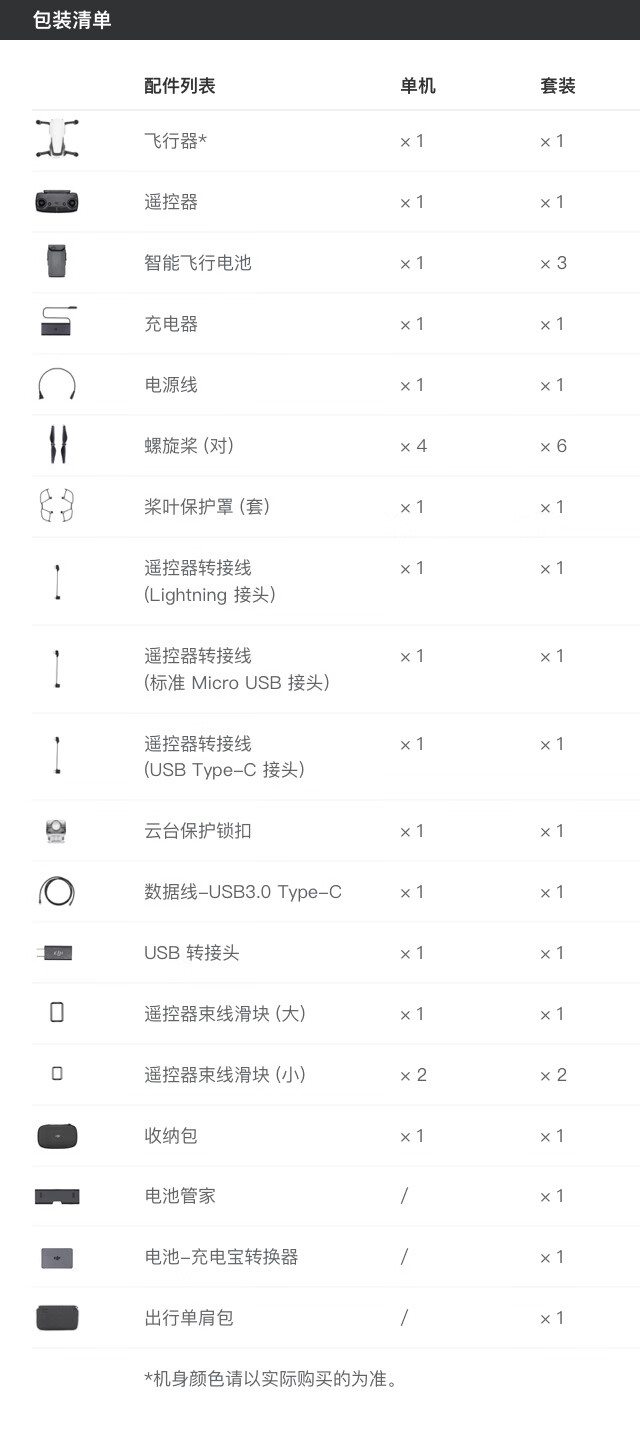Click the 包装清单 header title
This screenshot has height=1445, width=640.
[72, 20]
